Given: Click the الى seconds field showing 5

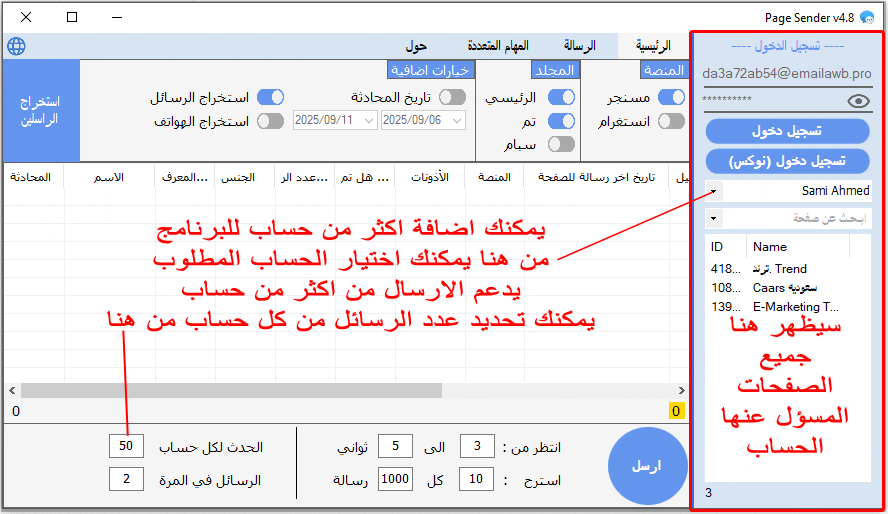Looking at the screenshot, I should tap(395, 446).
